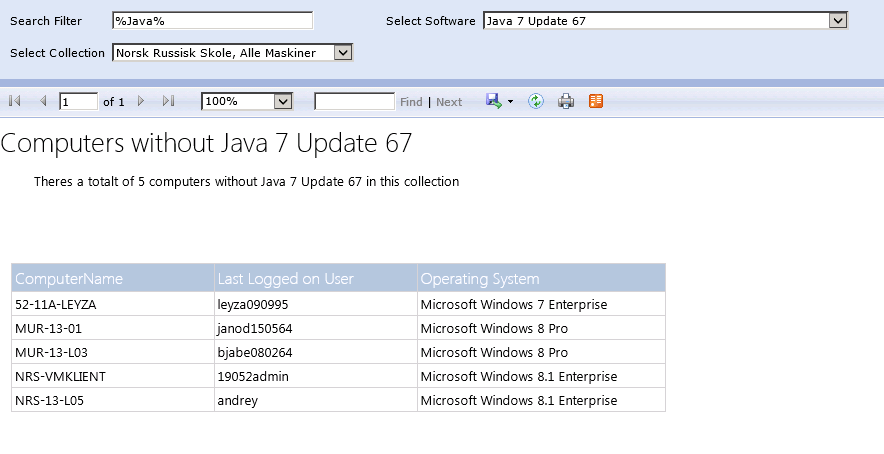Select the NRS-VMKLIENT computer cell
The height and width of the screenshot is (454, 884).
[x=113, y=376]
